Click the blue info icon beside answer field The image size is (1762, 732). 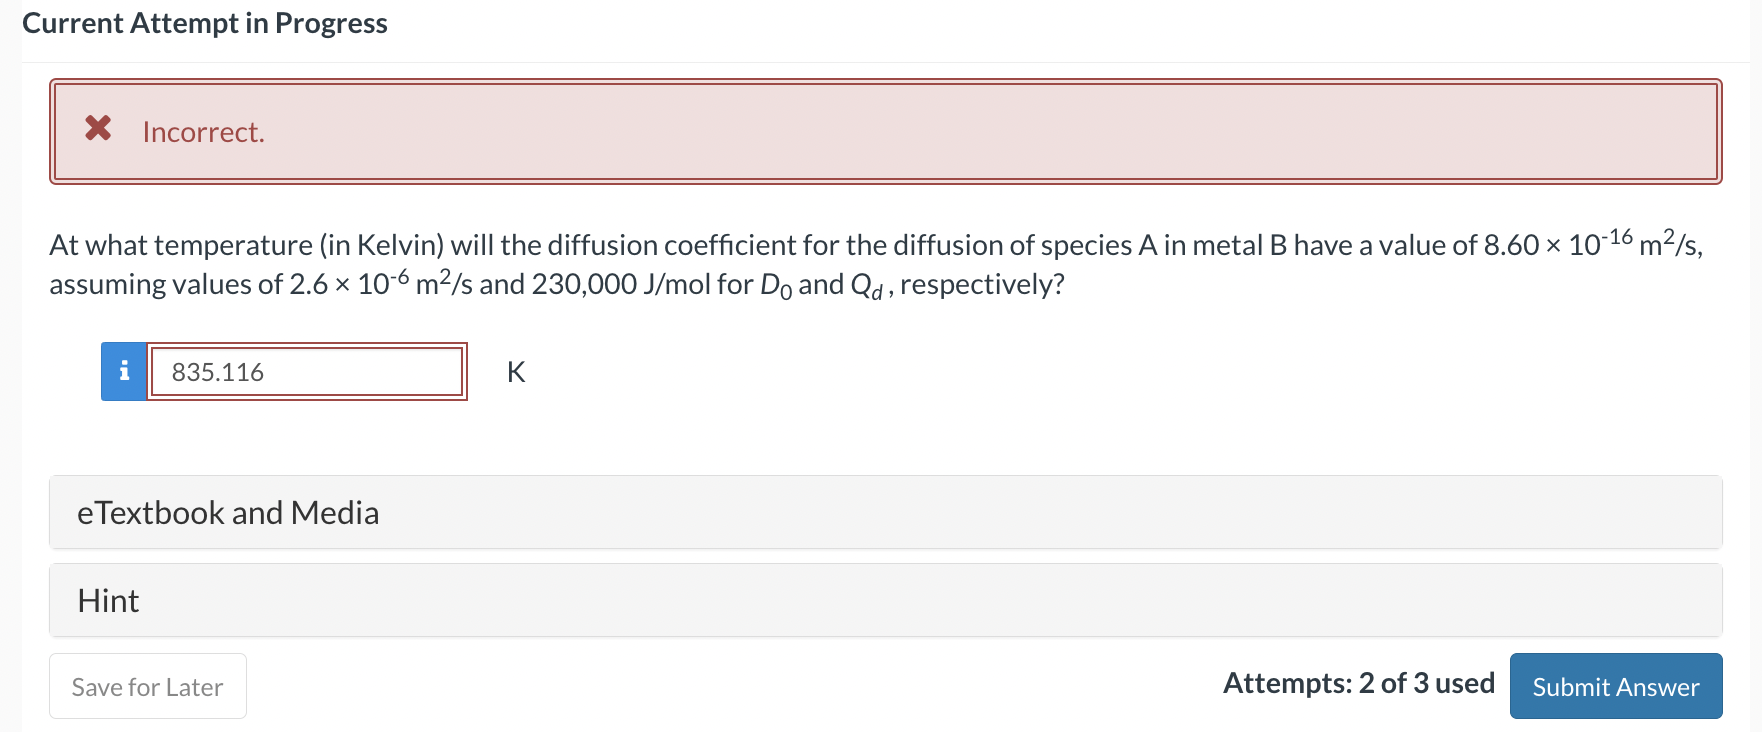(124, 371)
